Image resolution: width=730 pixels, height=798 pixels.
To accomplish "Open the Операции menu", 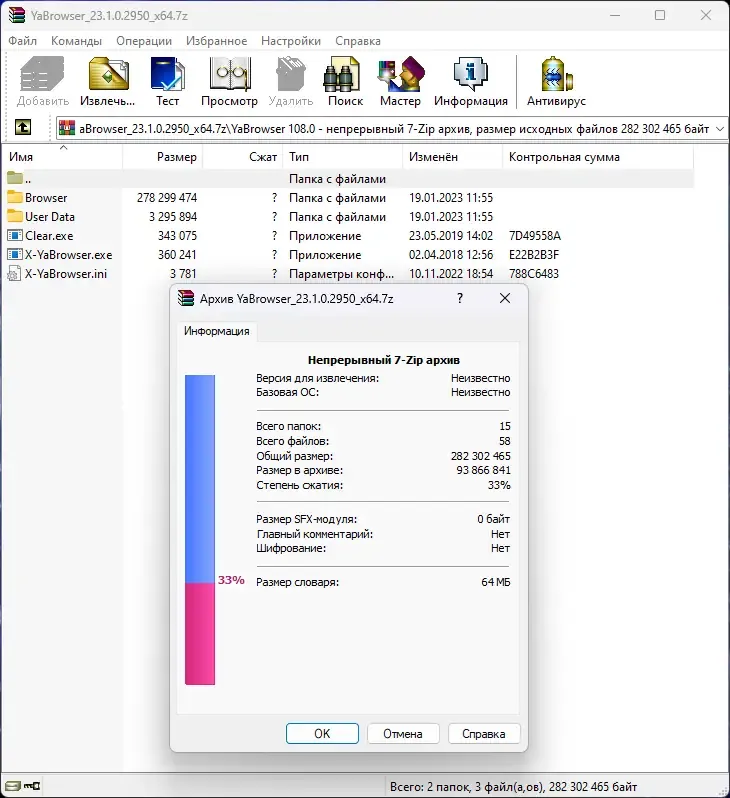I will (x=144, y=41).
